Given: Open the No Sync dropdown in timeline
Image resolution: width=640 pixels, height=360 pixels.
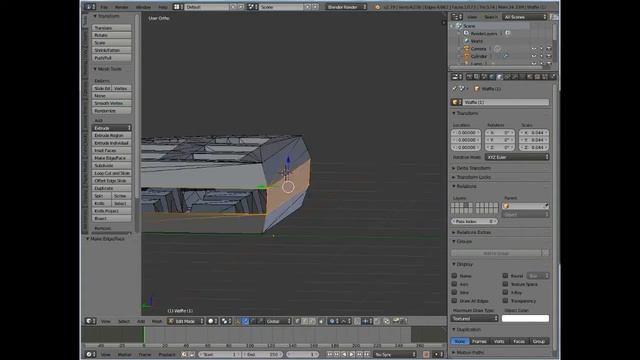Looking at the screenshot, I should click(395, 354).
